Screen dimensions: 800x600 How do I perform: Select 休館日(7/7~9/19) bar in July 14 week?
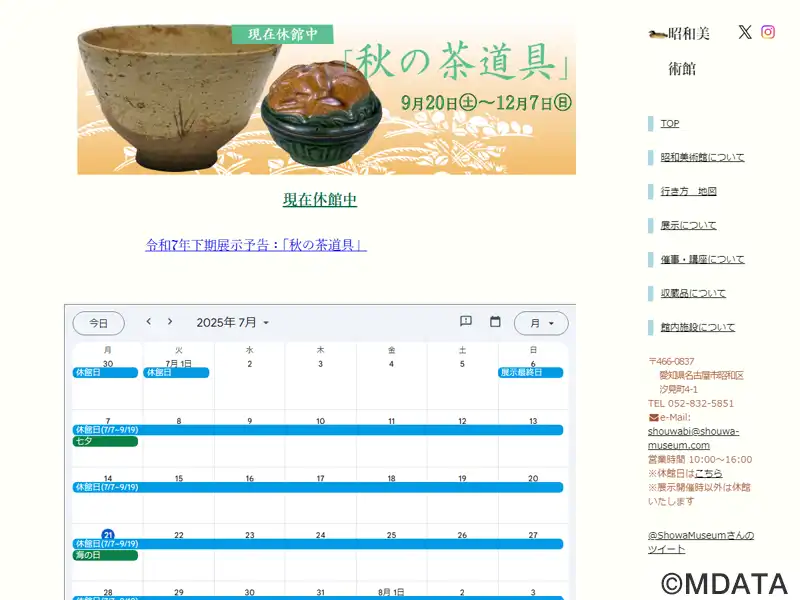pos(318,487)
